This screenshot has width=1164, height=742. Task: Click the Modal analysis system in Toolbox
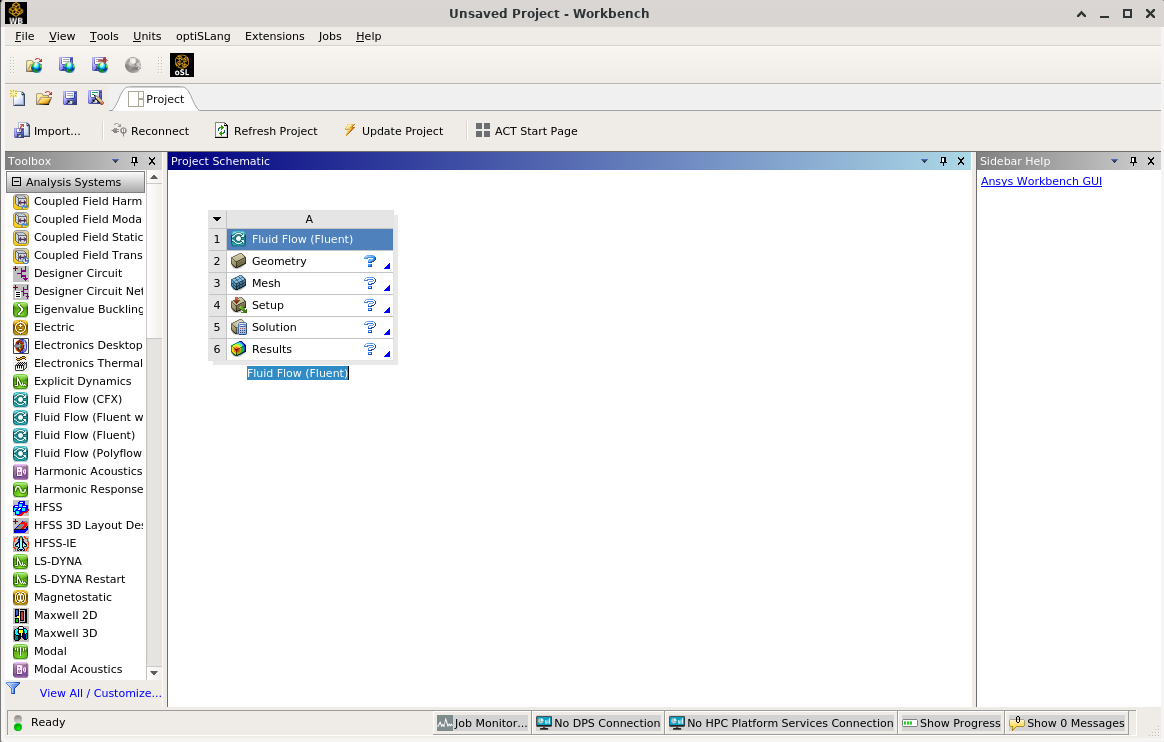tap(50, 651)
